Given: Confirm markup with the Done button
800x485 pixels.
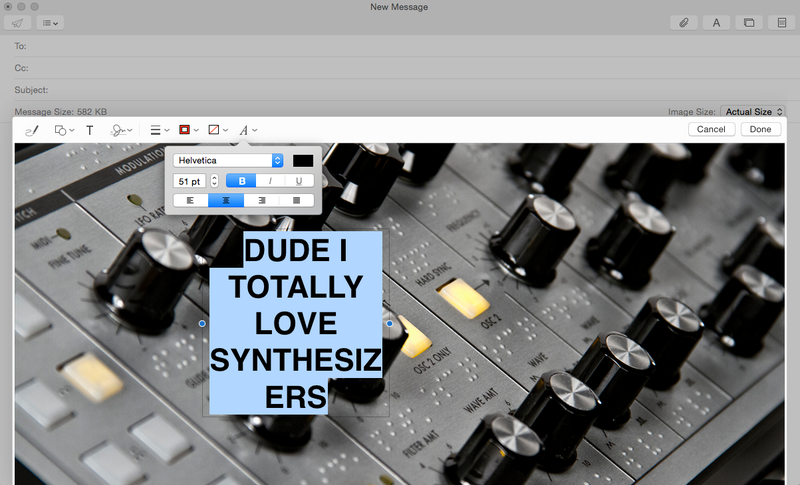Looking at the screenshot, I should pyautogui.click(x=760, y=129).
